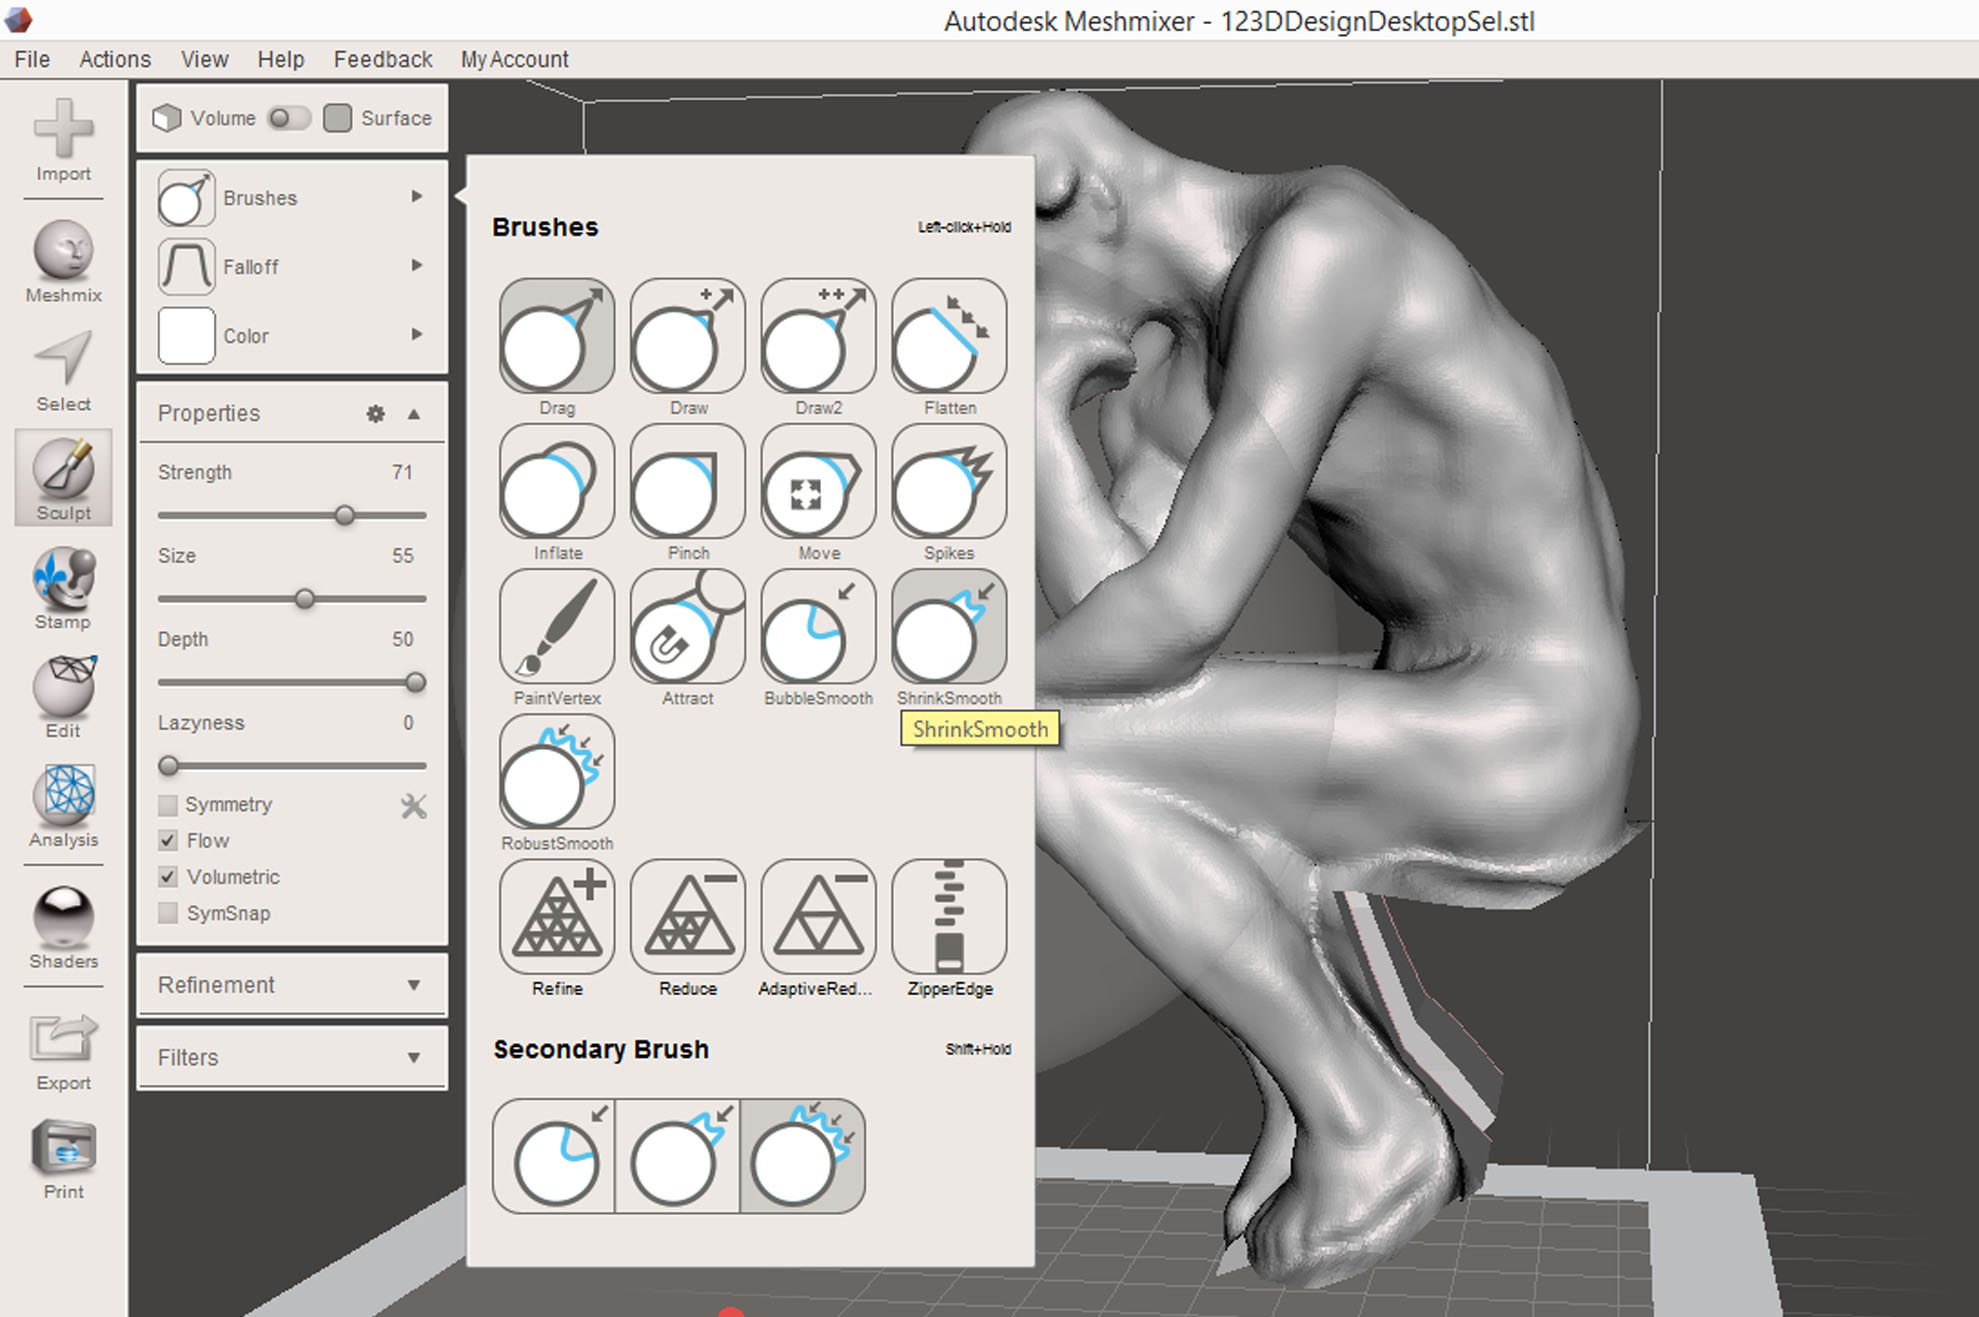The image size is (1979, 1317).
Task: Open the File menu
Action: tap(32, 59)
